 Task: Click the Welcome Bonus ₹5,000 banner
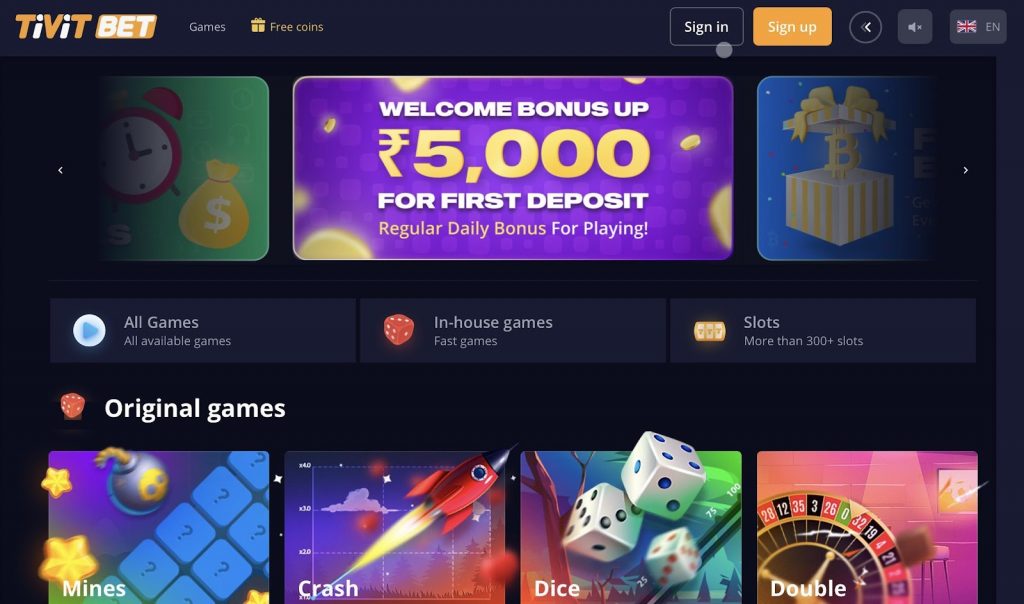[x=513, y=168]
